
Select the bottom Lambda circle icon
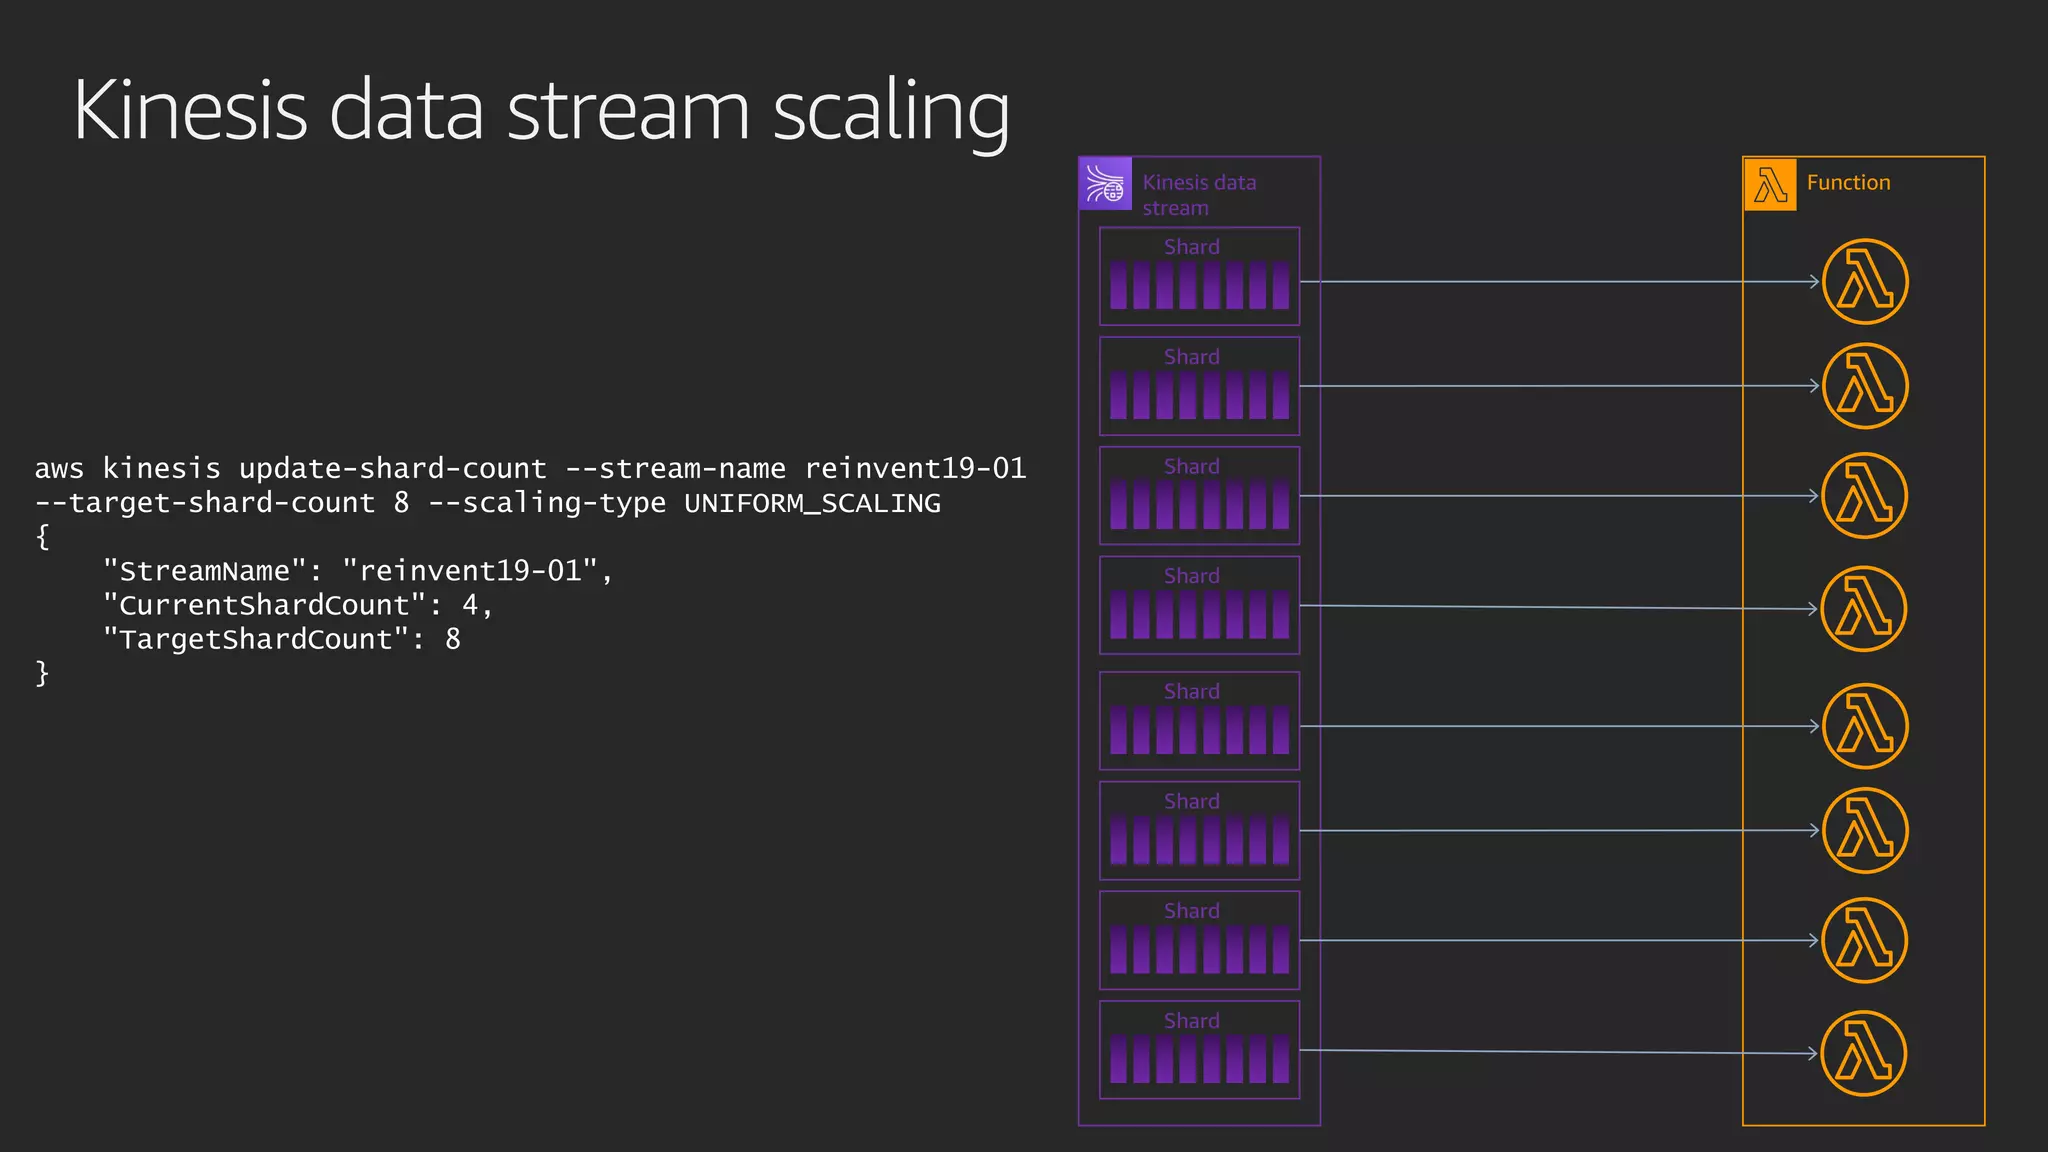(x=1864, y=1053)
